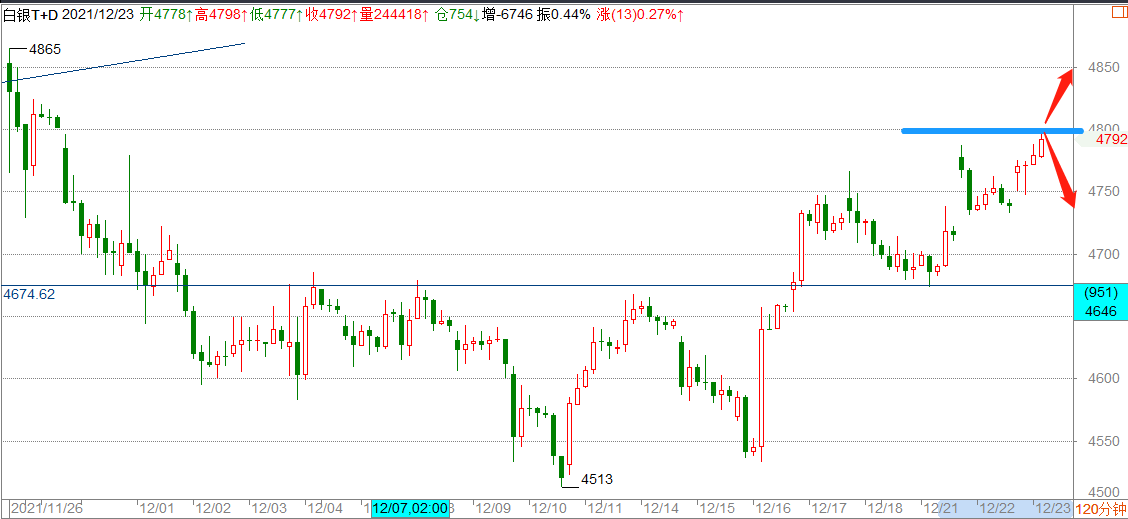Screen dimensions: 1128x519
Task: Click the 涨(13)0.27% gain value
Action: click(x=640, y=14)
